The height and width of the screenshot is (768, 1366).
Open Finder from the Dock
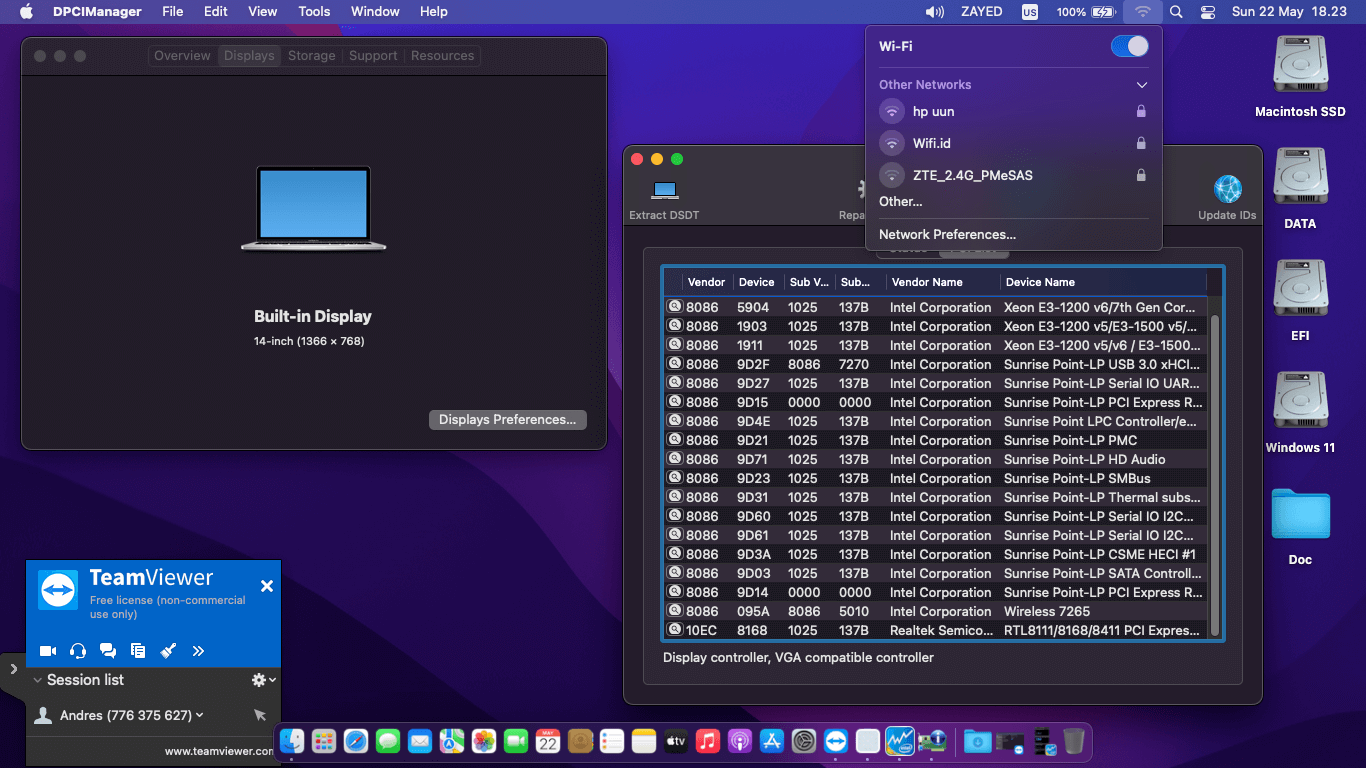pyautogui.click(x=292, y=741)
